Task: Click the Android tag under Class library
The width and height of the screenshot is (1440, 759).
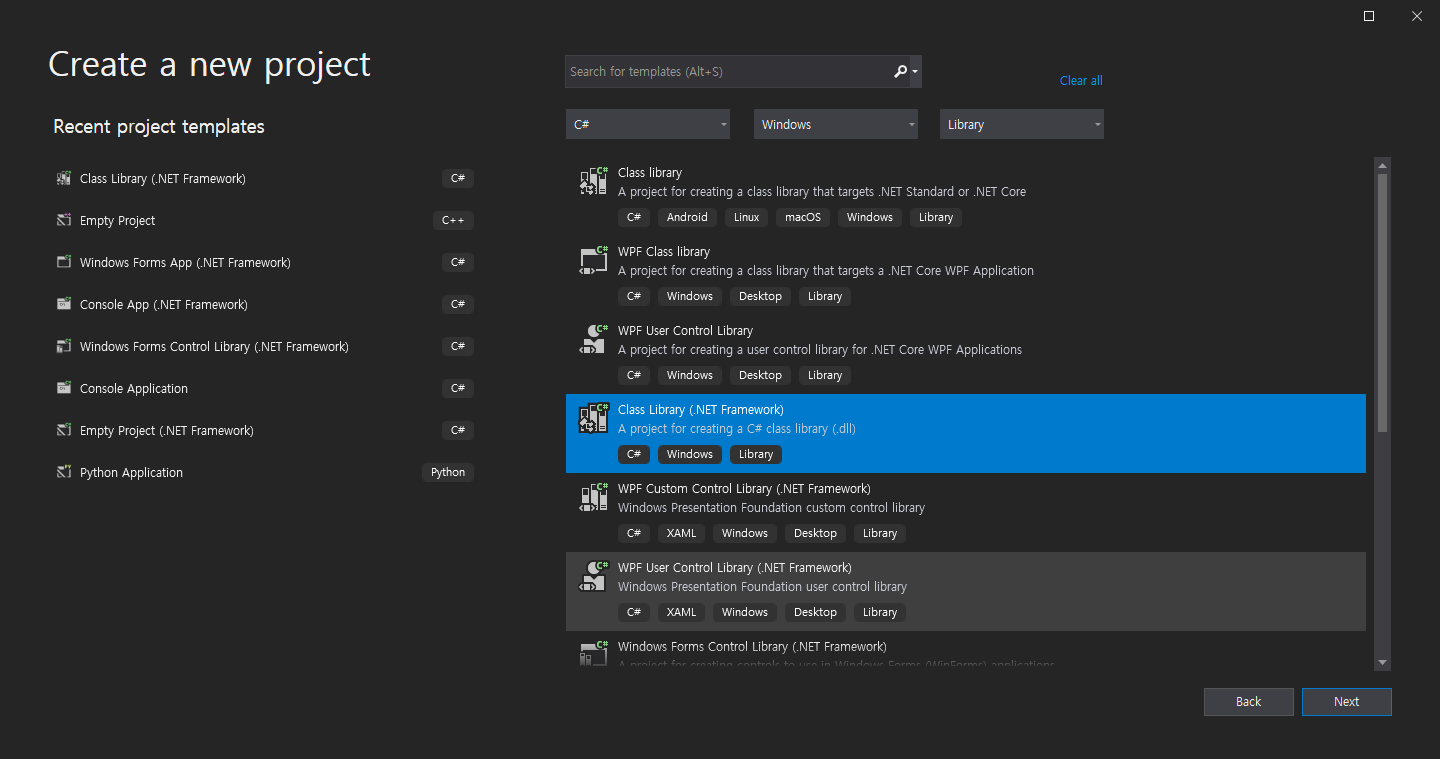Action: [687, 217]
